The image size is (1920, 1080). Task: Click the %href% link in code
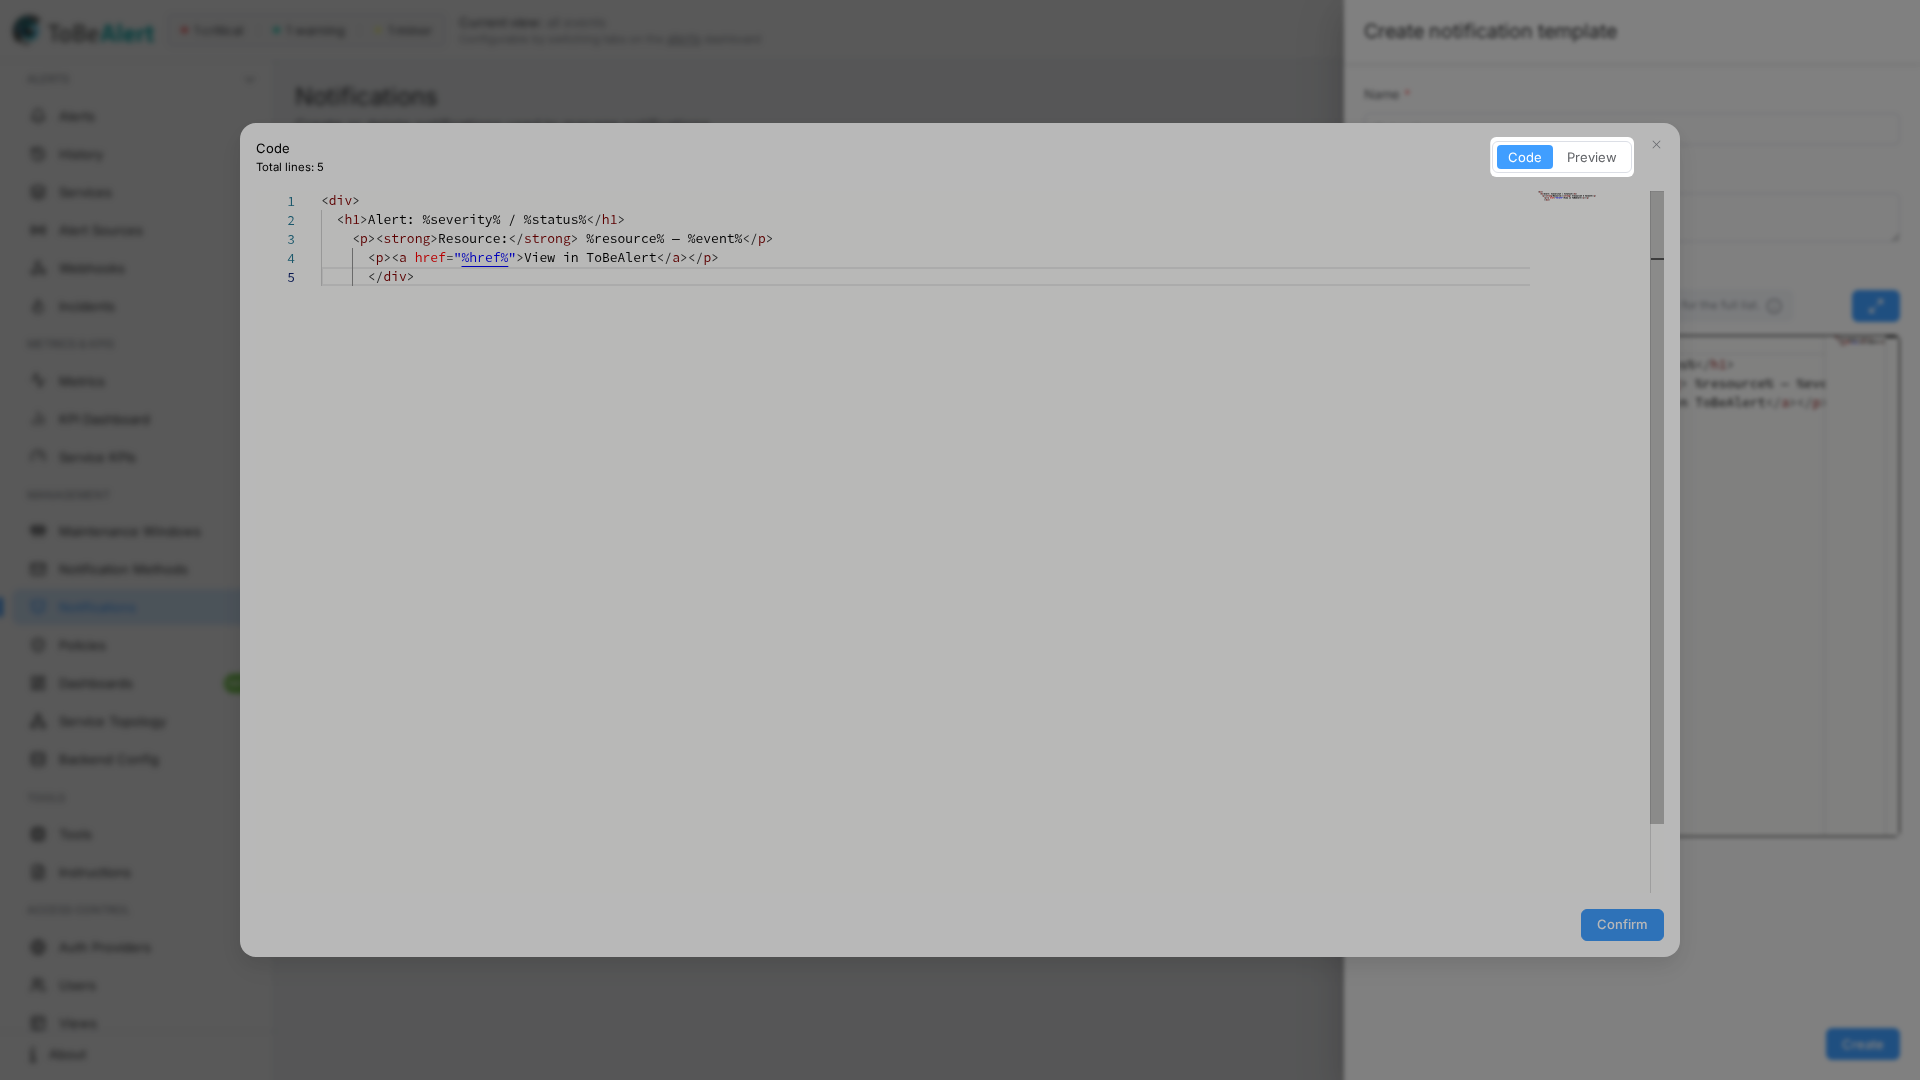pos(485,258)
